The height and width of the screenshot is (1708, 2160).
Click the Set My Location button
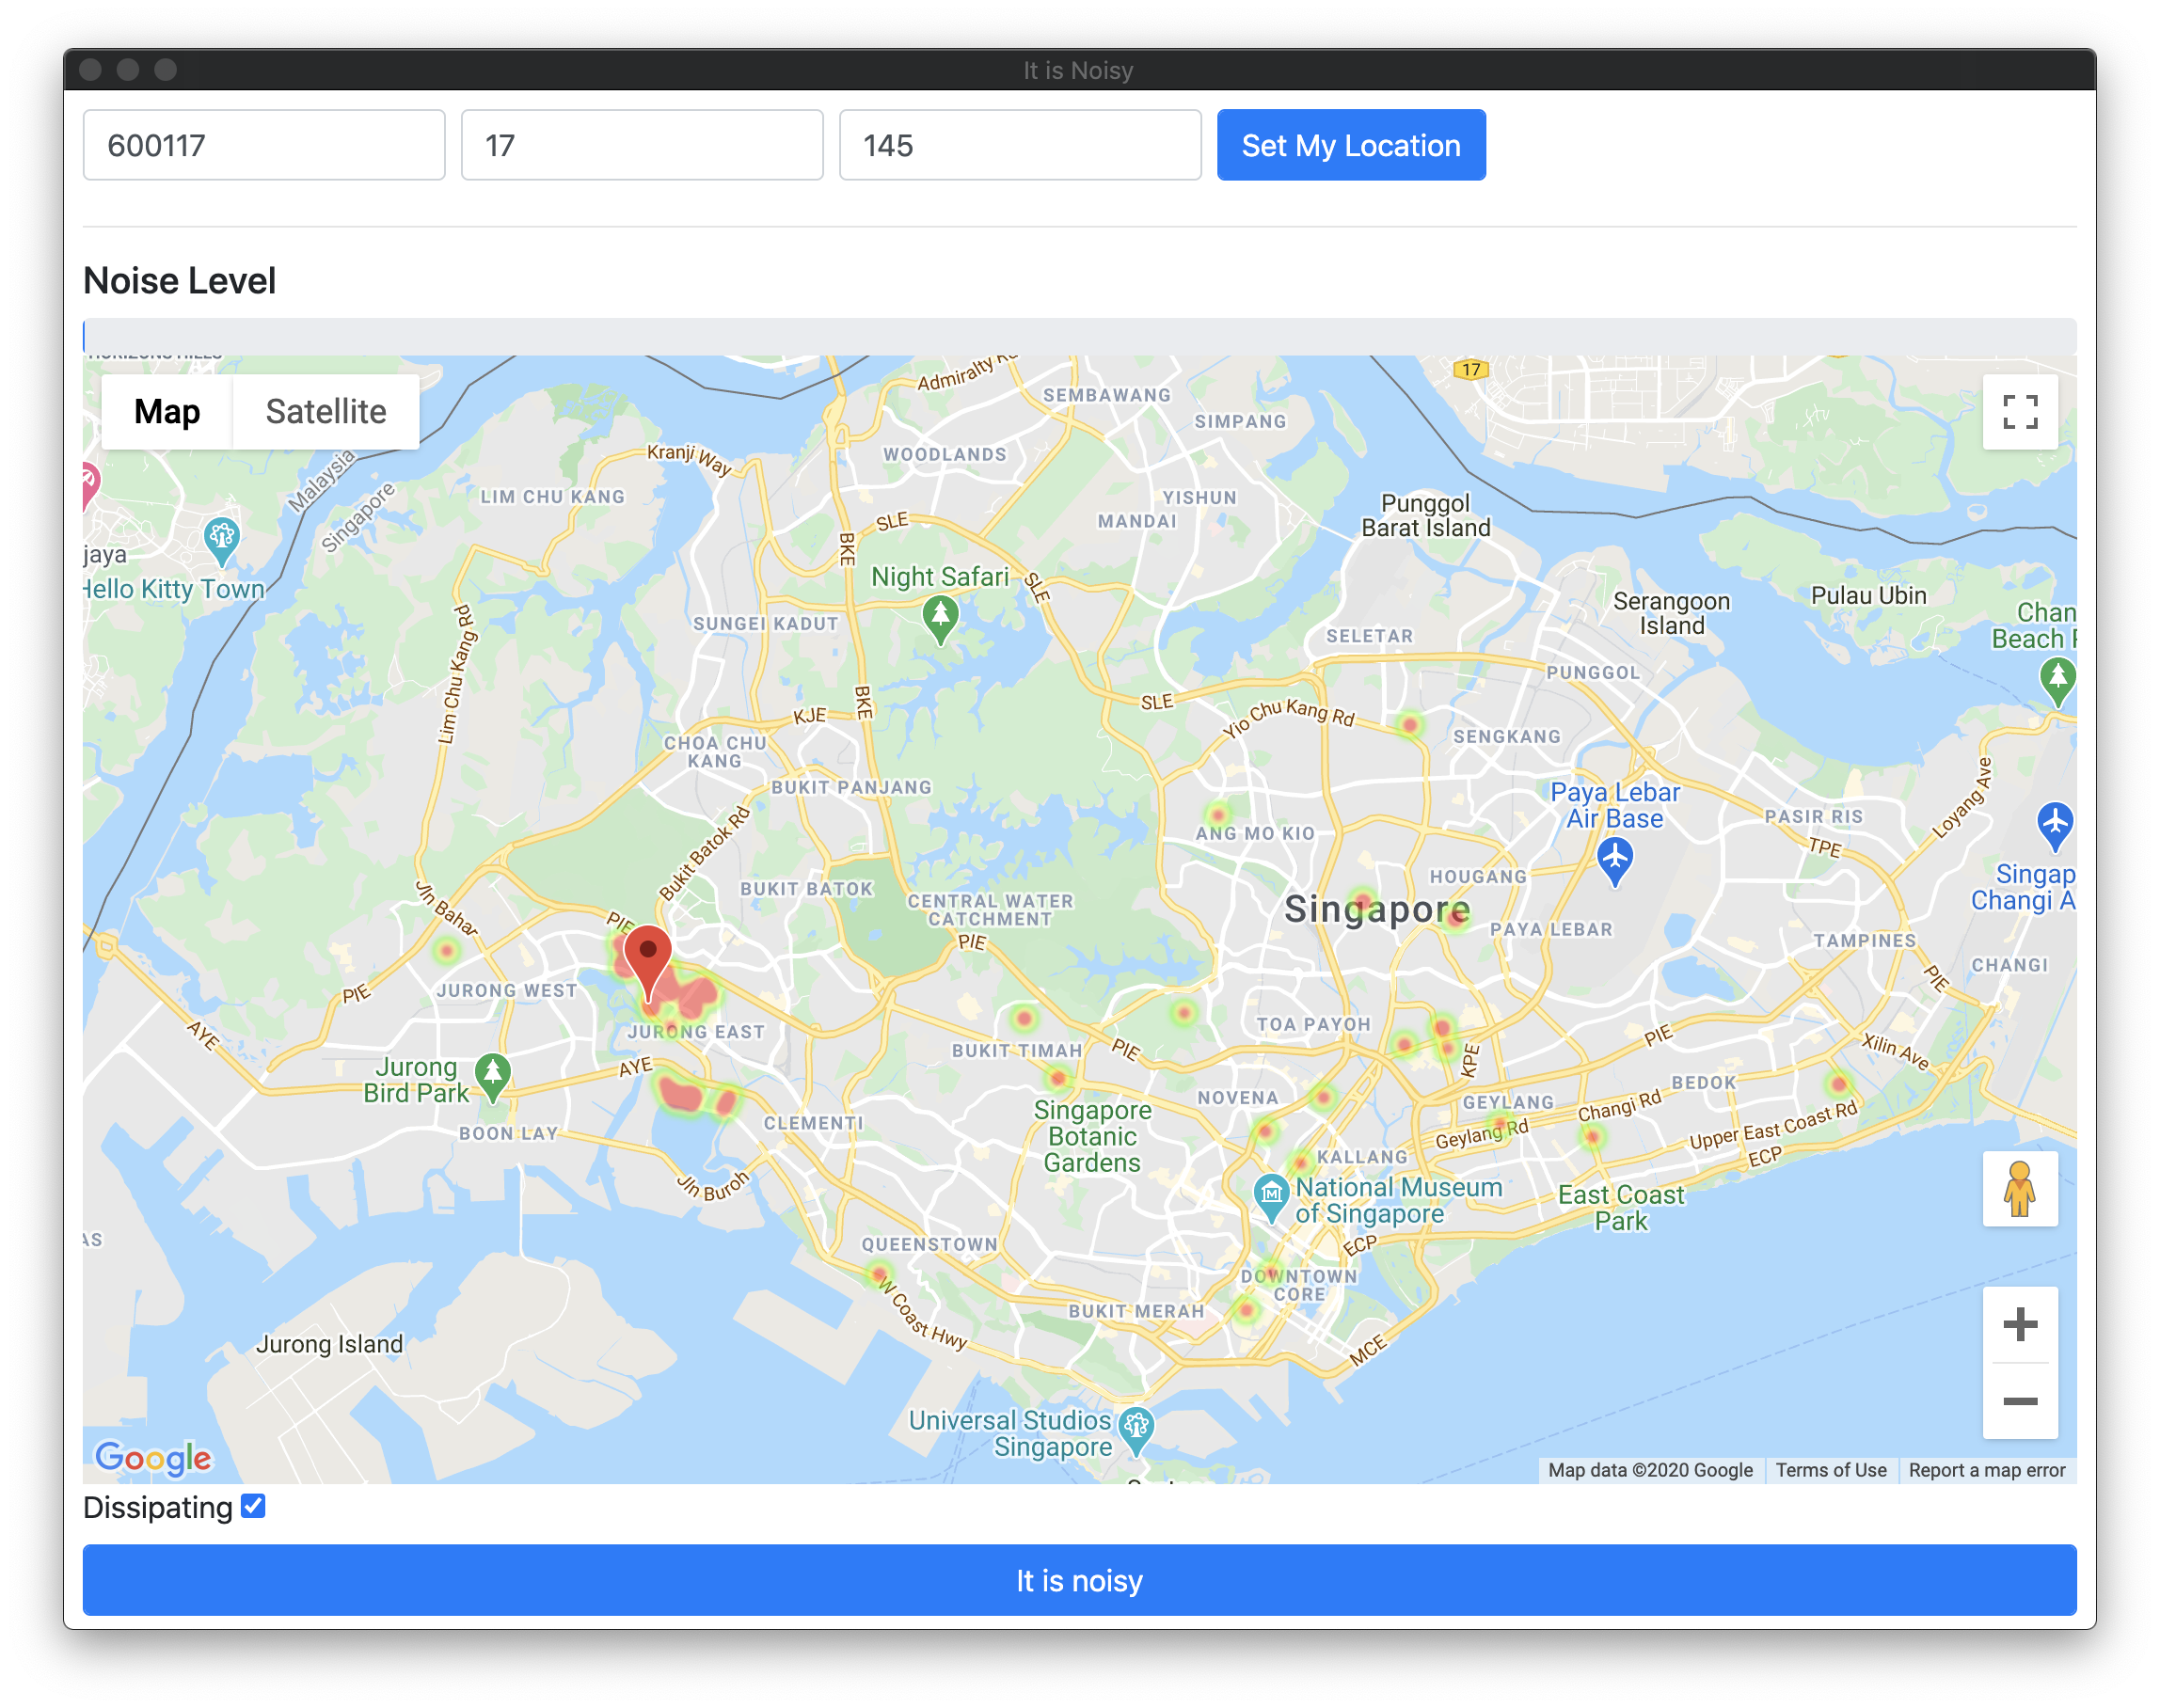coord(1351,145)
